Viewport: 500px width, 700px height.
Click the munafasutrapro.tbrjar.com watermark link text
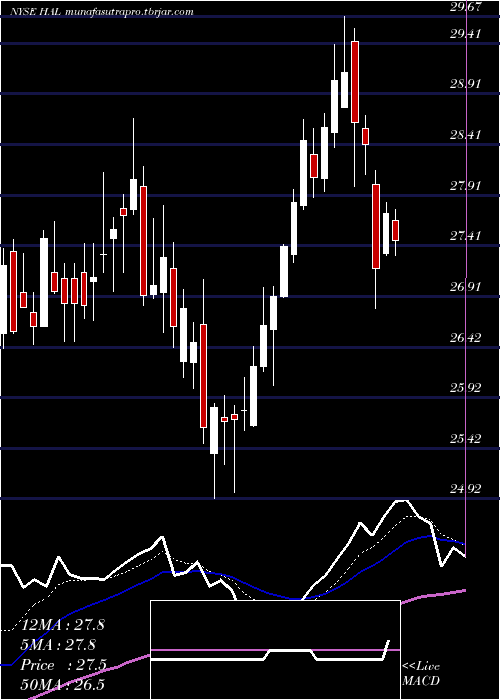pos(129,12)
